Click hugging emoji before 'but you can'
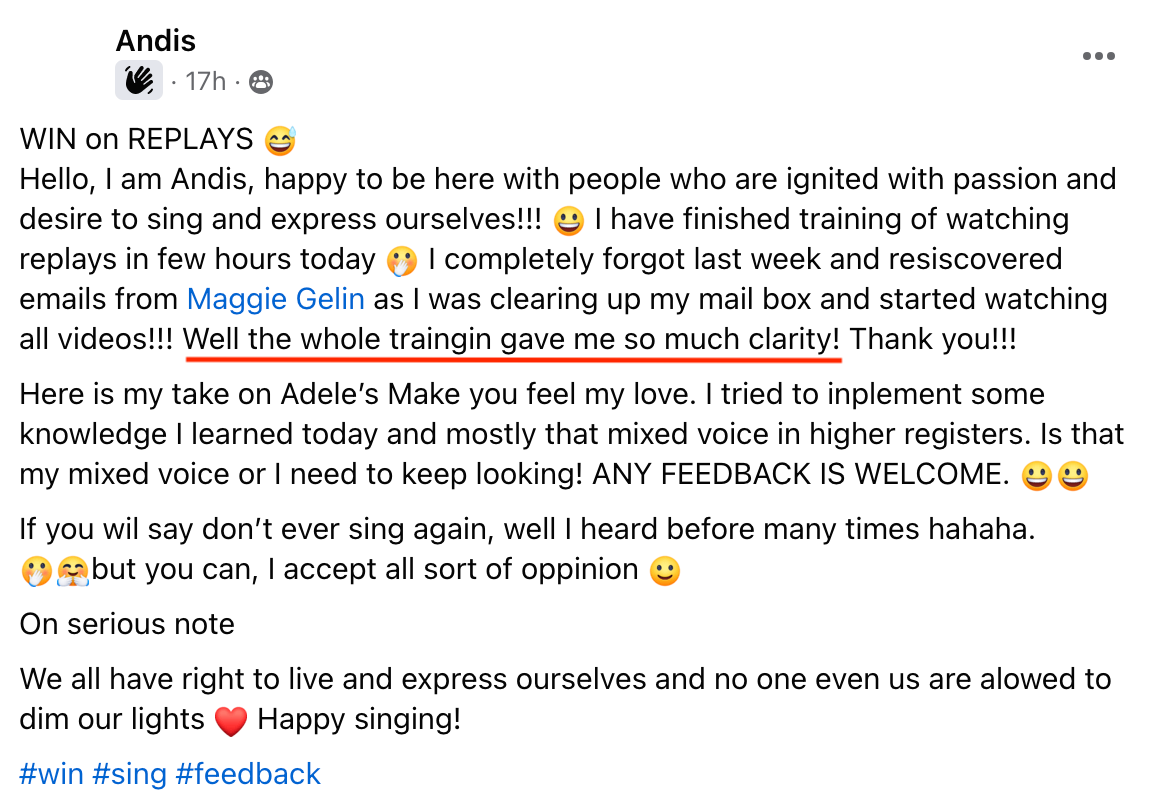Screen dimensions: 1150x806 [x=75, y=571]
